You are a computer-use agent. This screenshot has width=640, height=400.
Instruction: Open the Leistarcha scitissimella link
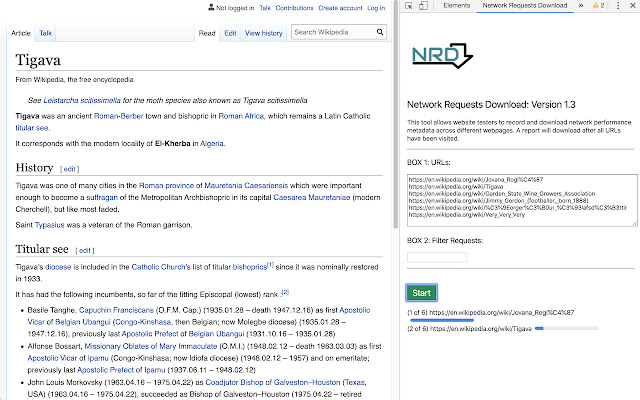click(82, 100)
